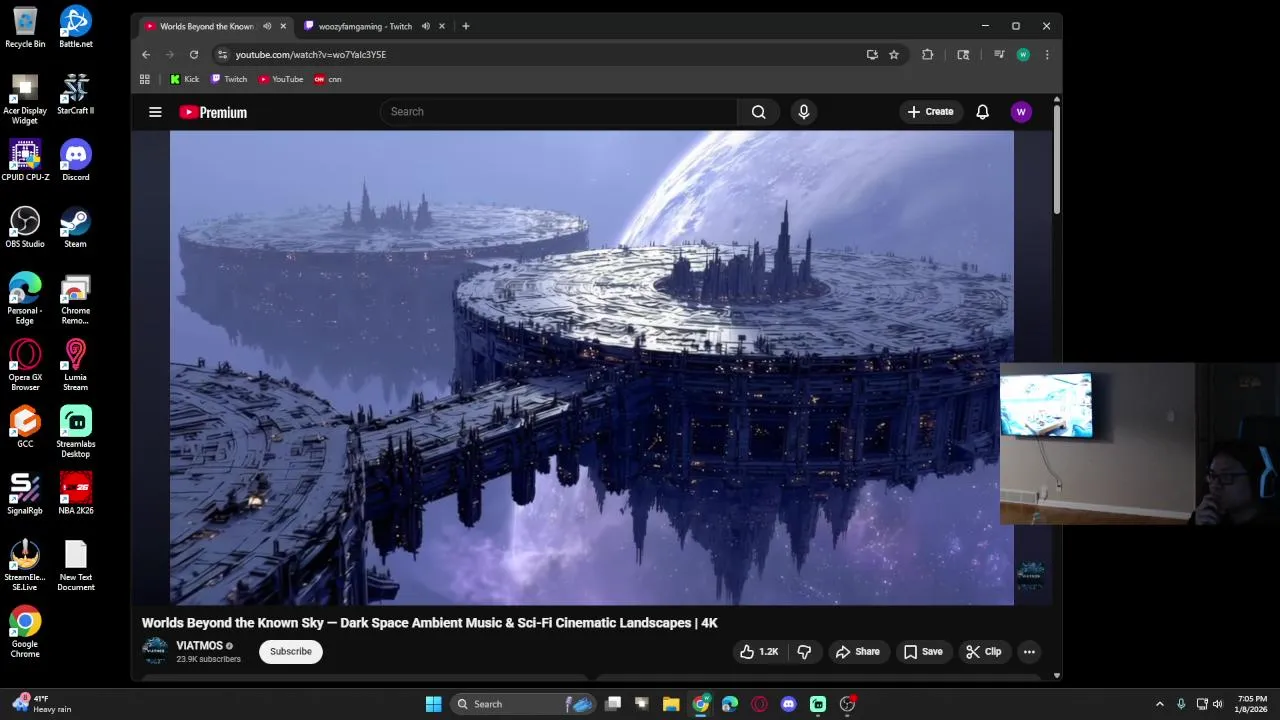The image size is (1280, 720).
Task: Open Windows Start menu
Action: (433, 704)
